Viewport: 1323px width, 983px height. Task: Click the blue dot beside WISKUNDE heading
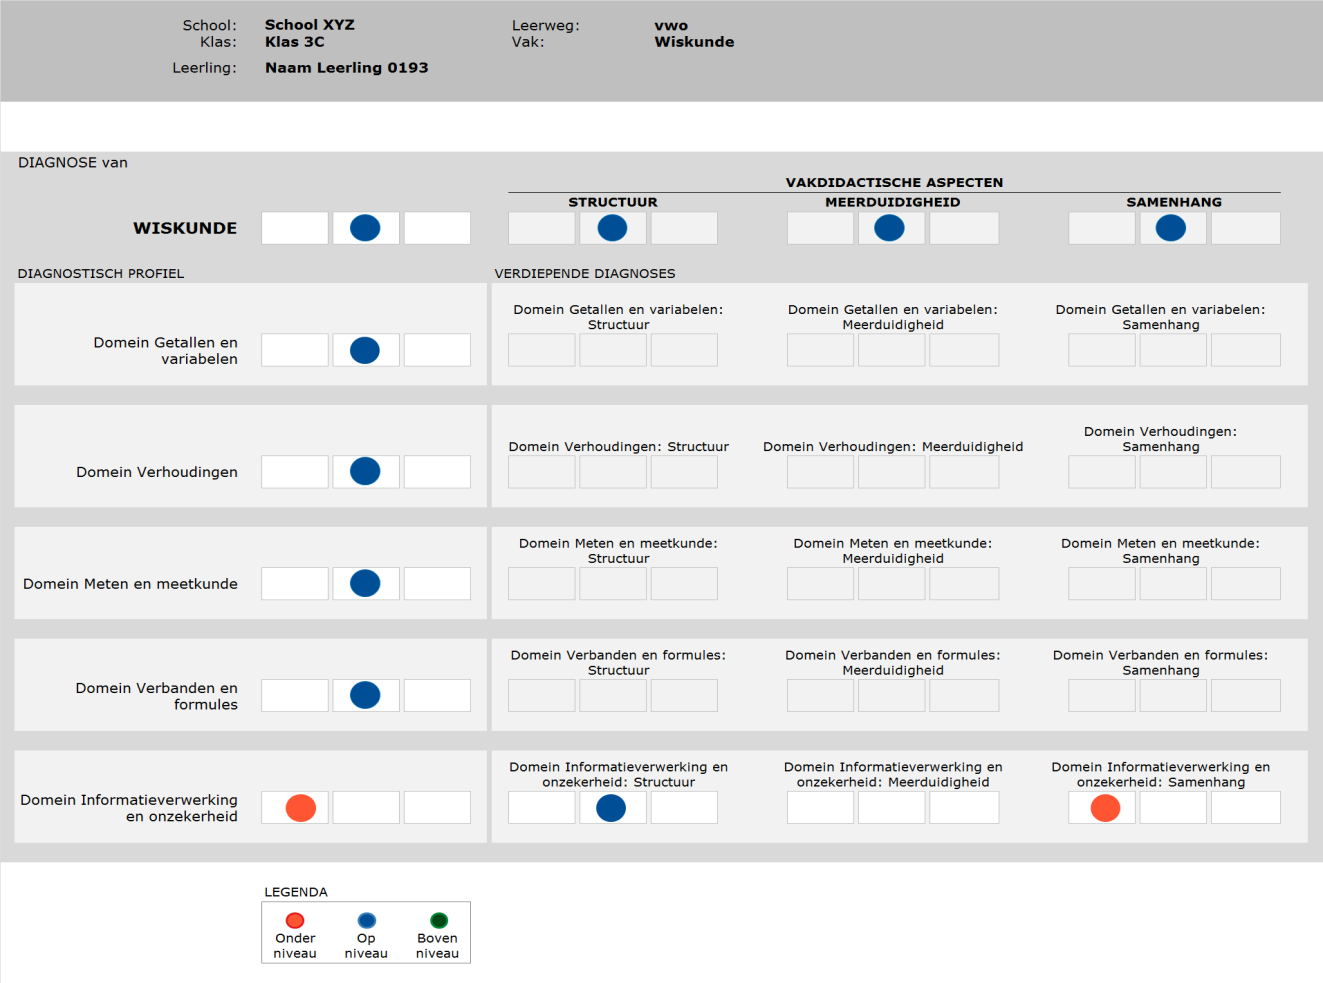(x=365, y=228)
